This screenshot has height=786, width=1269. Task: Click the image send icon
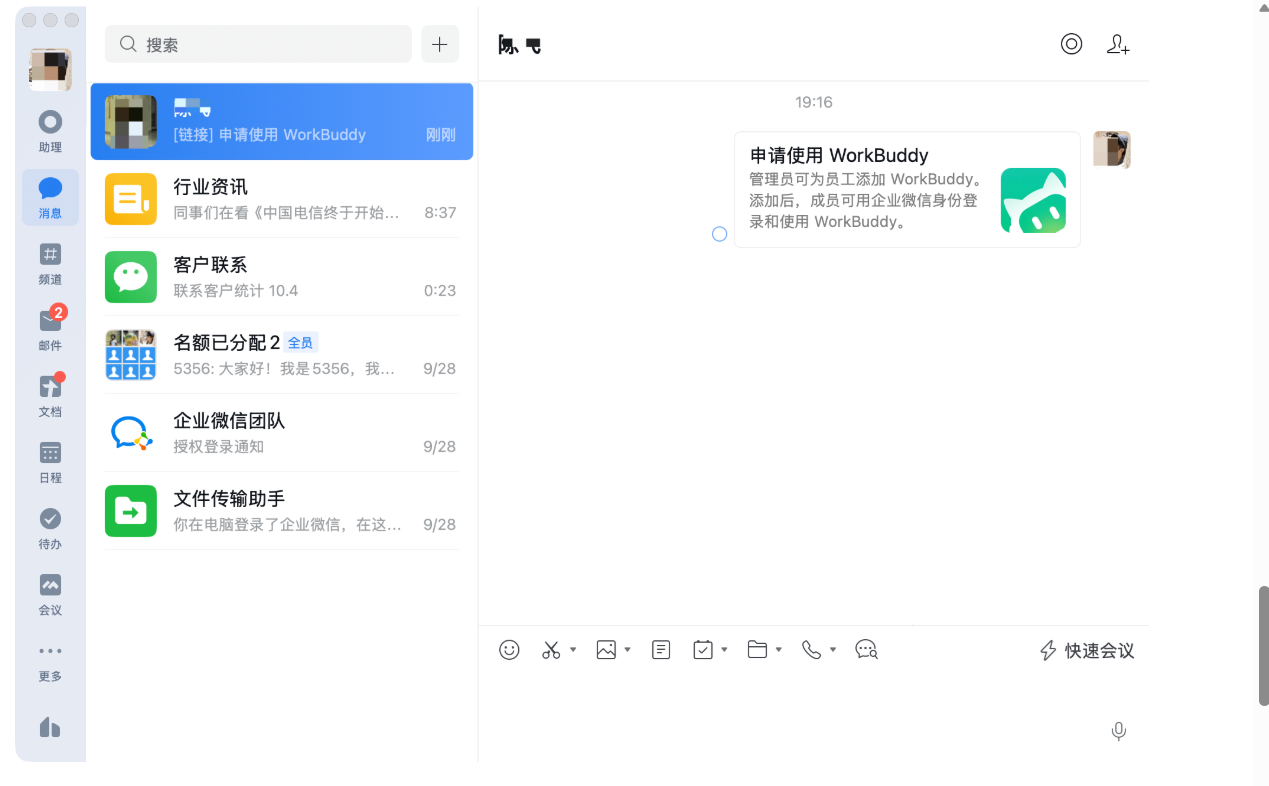pos(606,650)
